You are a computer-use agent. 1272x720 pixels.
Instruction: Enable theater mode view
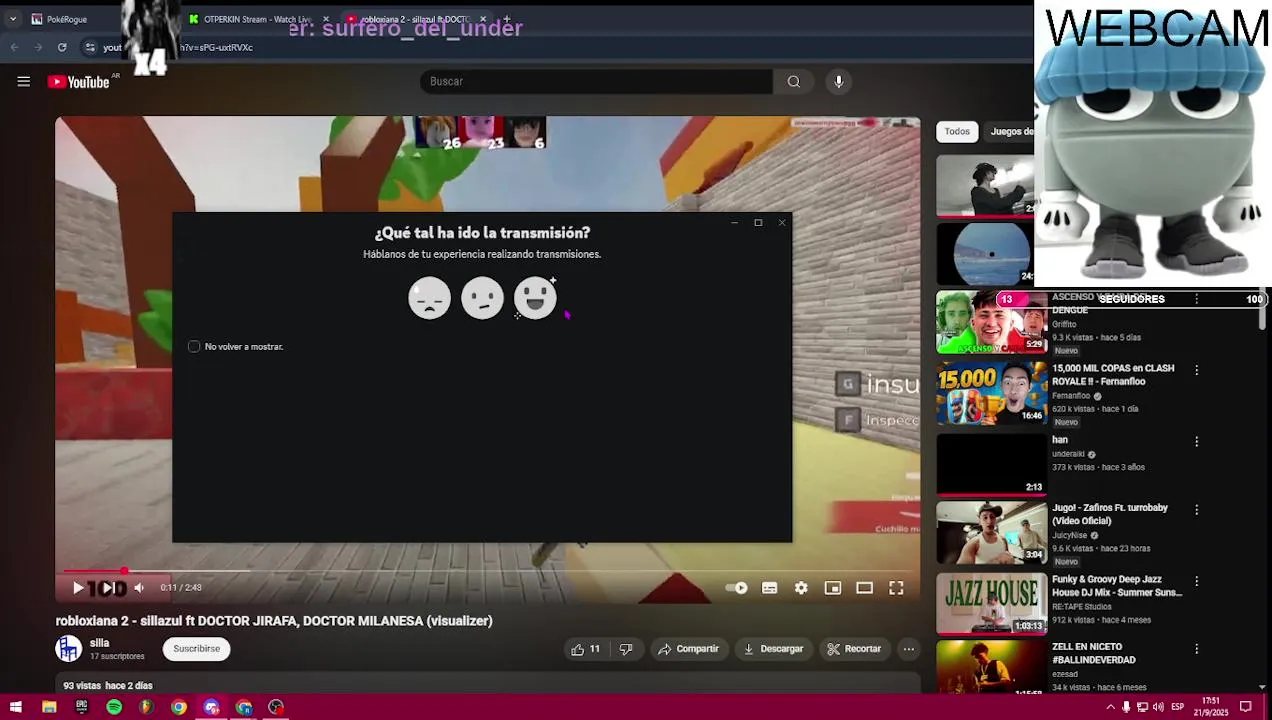tap(865, 588)
